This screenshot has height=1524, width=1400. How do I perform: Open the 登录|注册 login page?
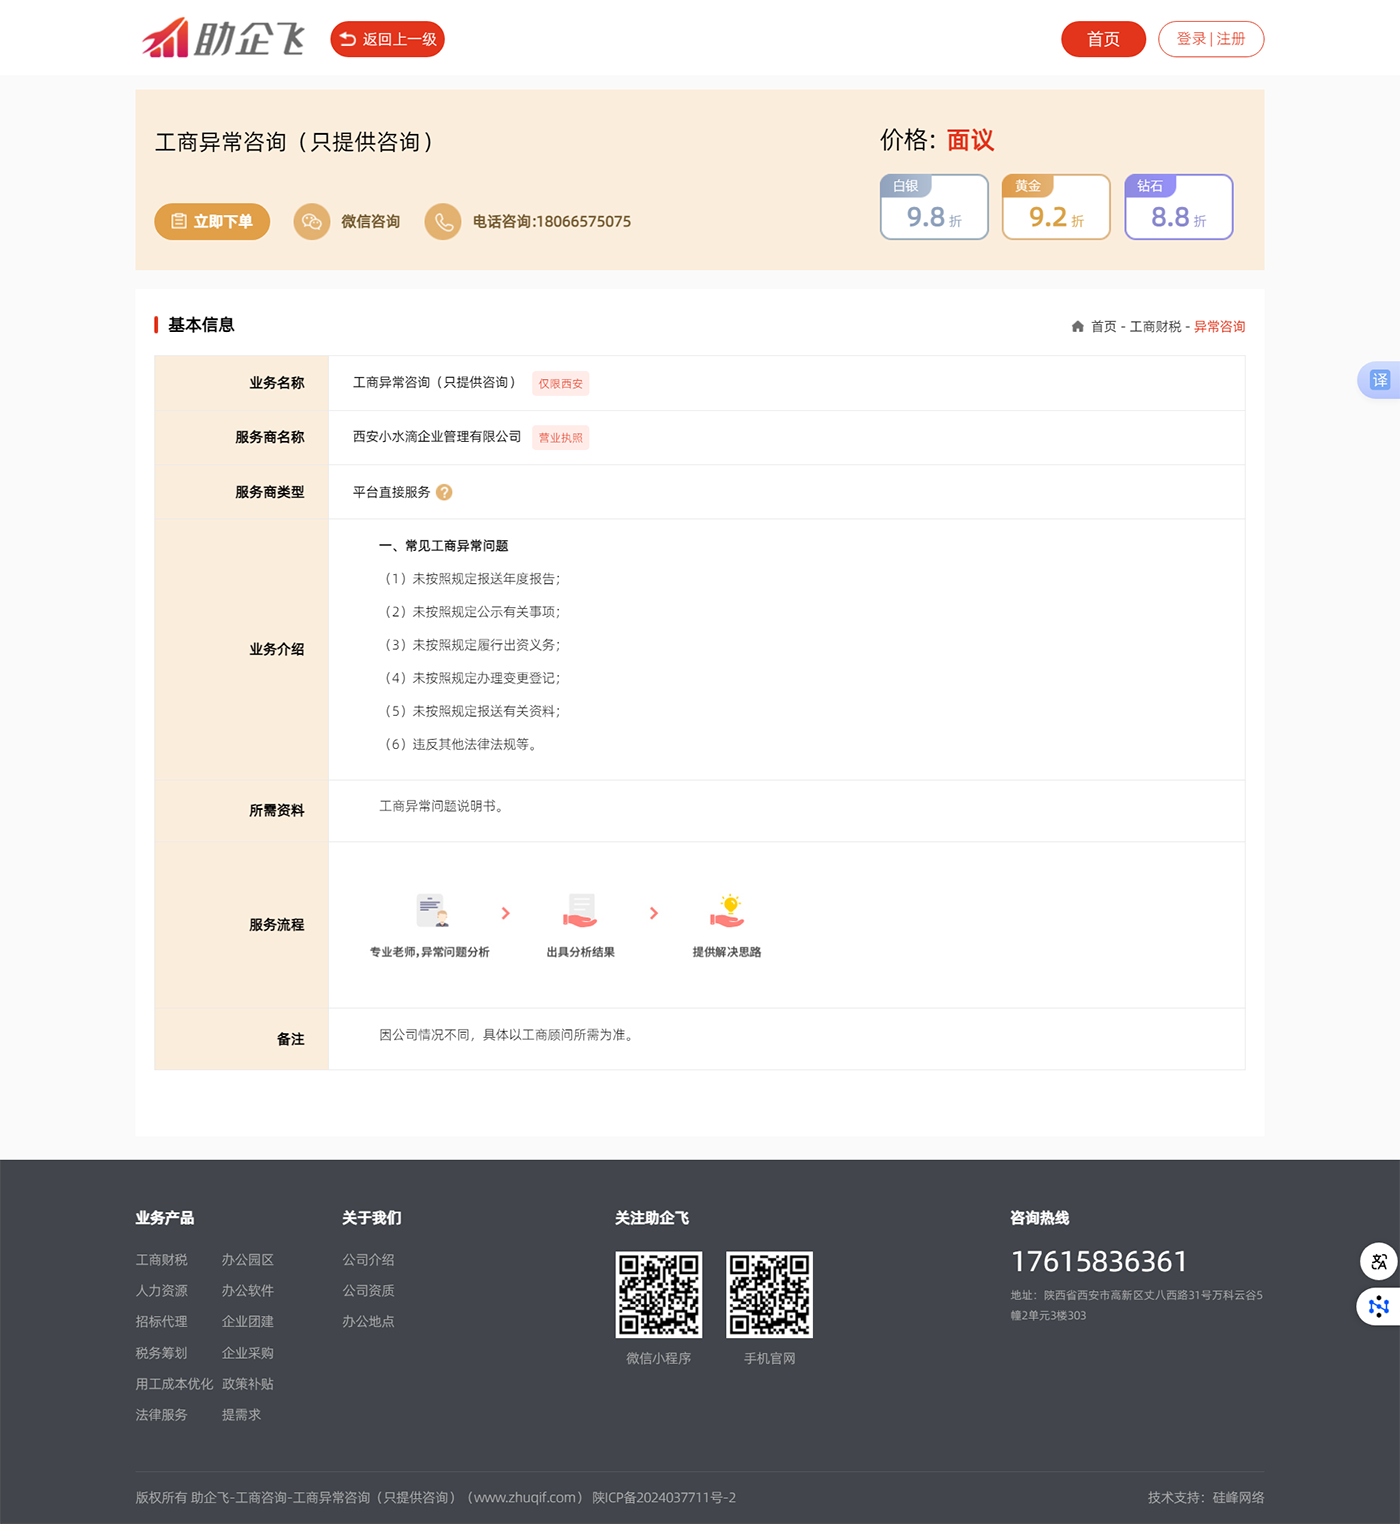point(1210,39)
